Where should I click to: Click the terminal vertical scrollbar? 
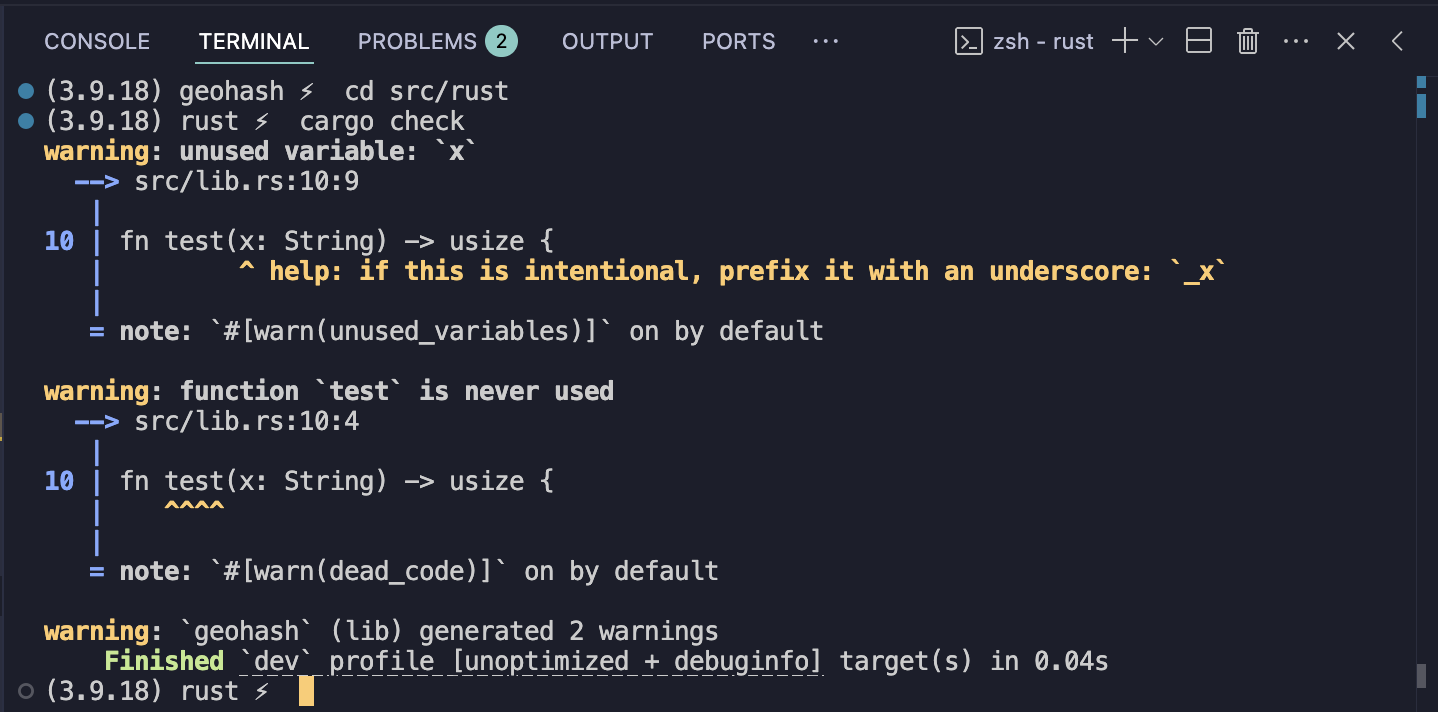coord(1421,380)
